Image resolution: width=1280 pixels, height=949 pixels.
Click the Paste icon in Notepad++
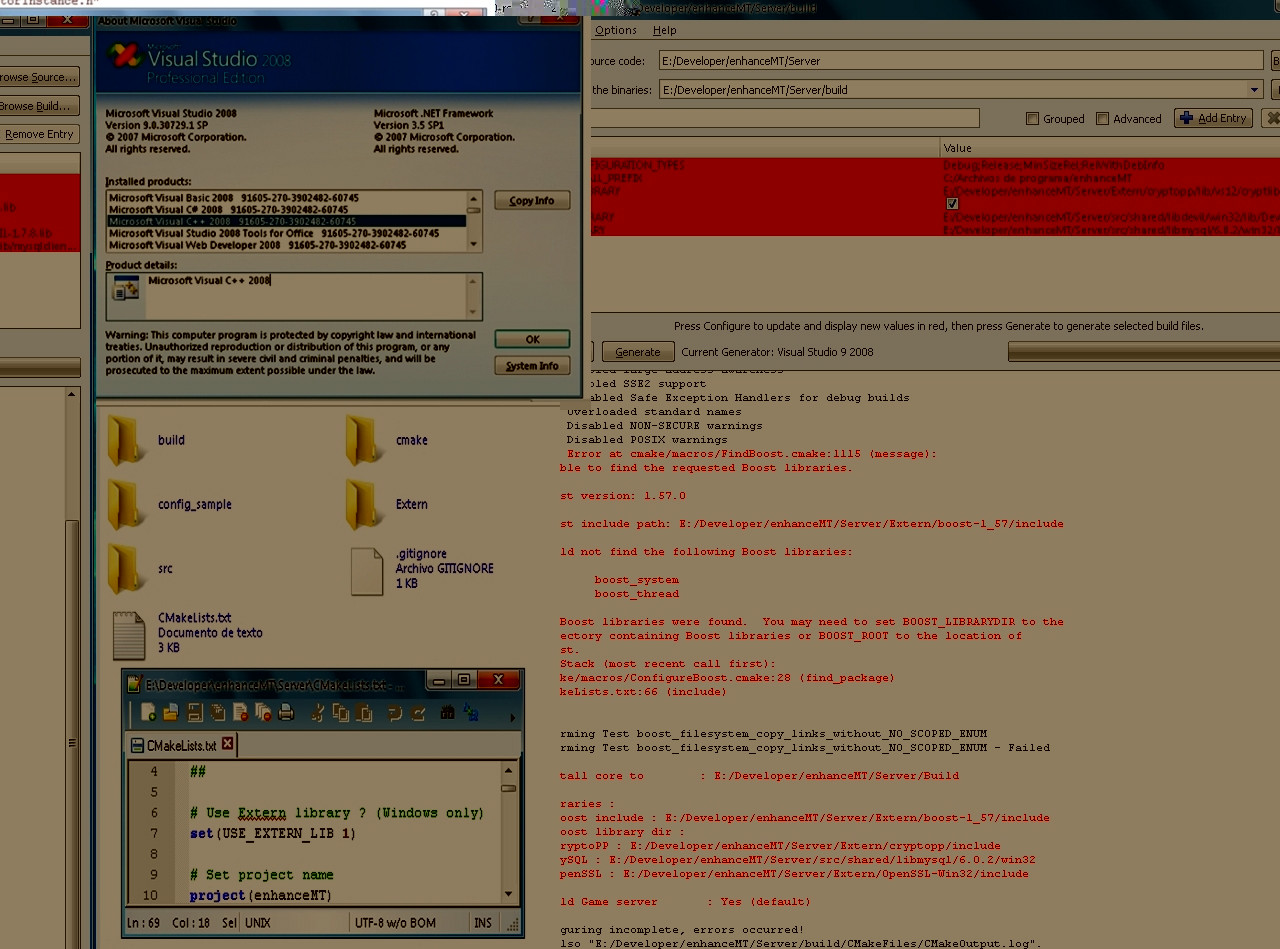click(x=364, y=712)
